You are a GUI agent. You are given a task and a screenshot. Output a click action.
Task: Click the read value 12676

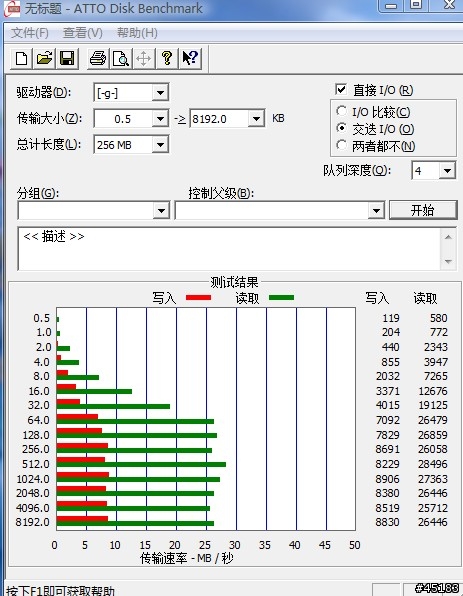coord(433,391)
